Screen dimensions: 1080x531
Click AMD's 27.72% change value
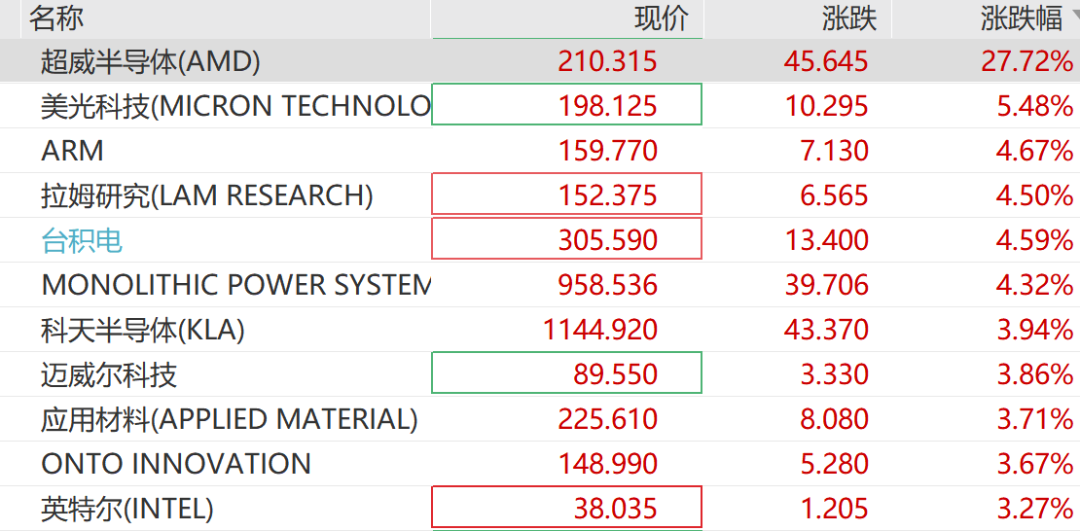[1027, 62]
